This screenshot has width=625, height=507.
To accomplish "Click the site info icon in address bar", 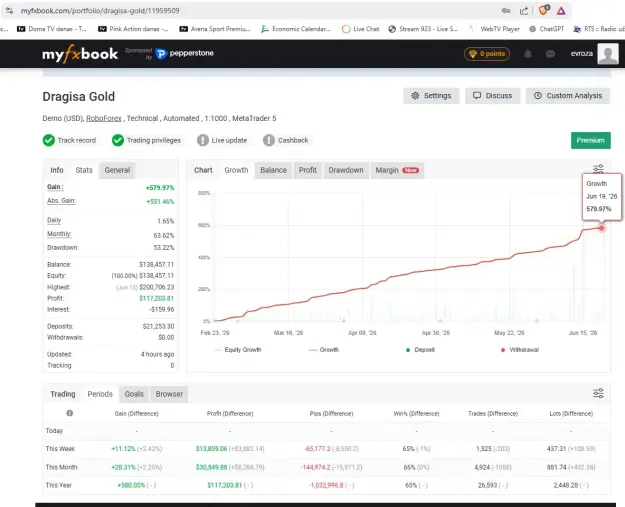I will click(x=9, y=11).
